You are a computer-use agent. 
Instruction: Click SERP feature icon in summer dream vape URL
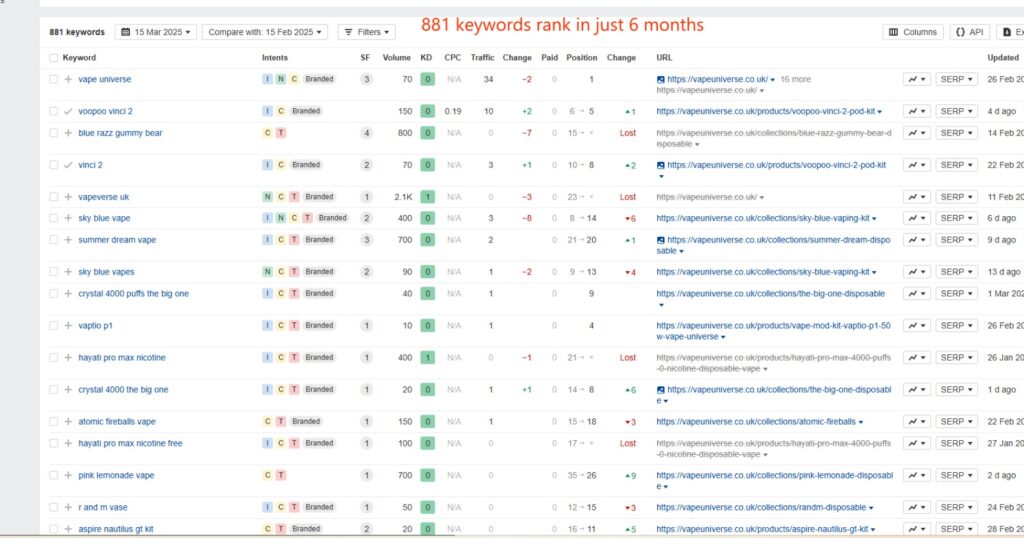(660, 240)
